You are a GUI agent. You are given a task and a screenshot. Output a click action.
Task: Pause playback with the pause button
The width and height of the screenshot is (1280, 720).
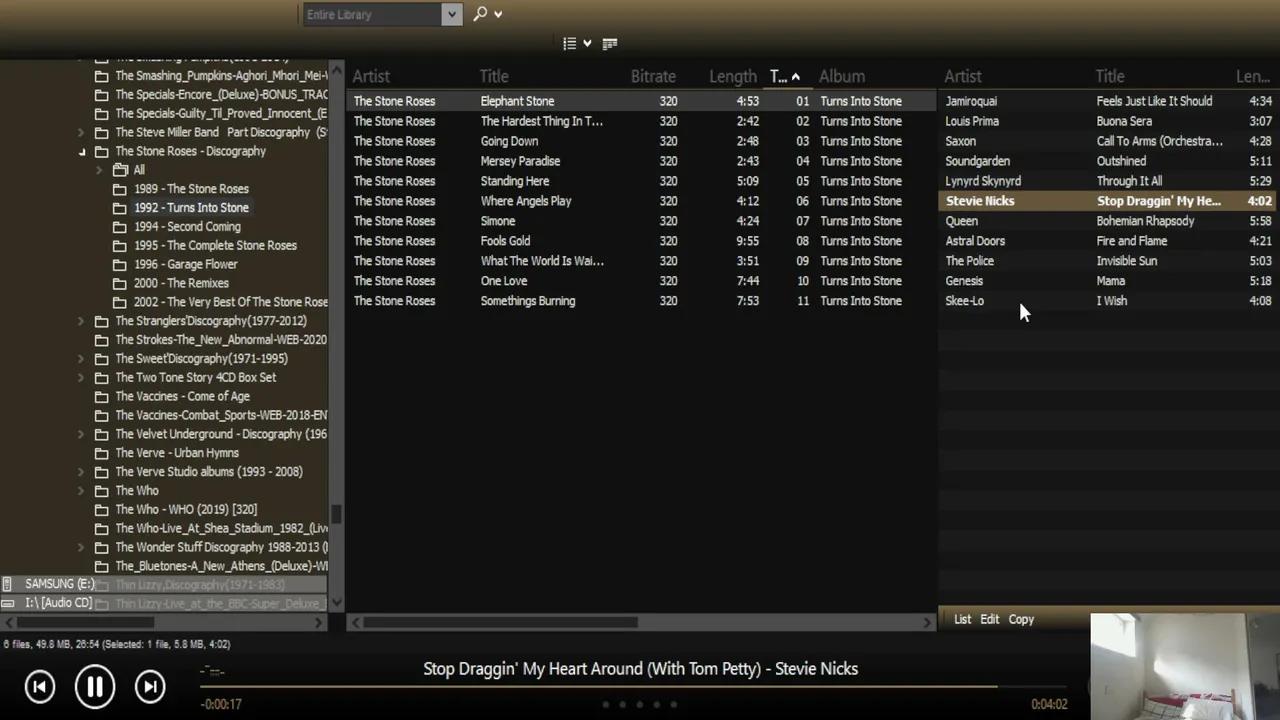(x=95, y=686)
